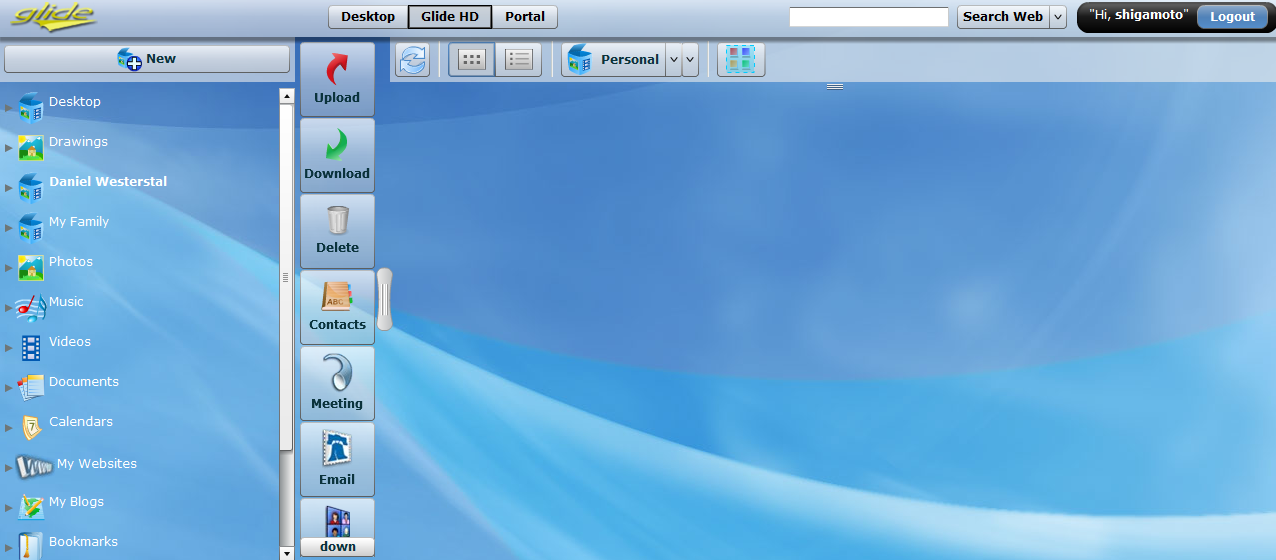Switch to the Portal tab
The image size is (1276, 560).
[525, 17]
